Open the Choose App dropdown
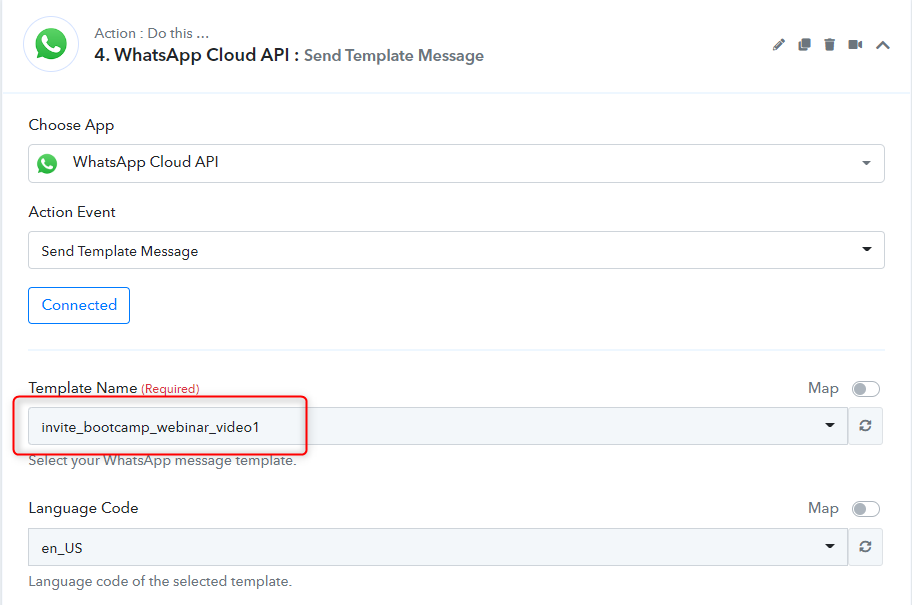This screenshot has height=605, width=912. 456,163
